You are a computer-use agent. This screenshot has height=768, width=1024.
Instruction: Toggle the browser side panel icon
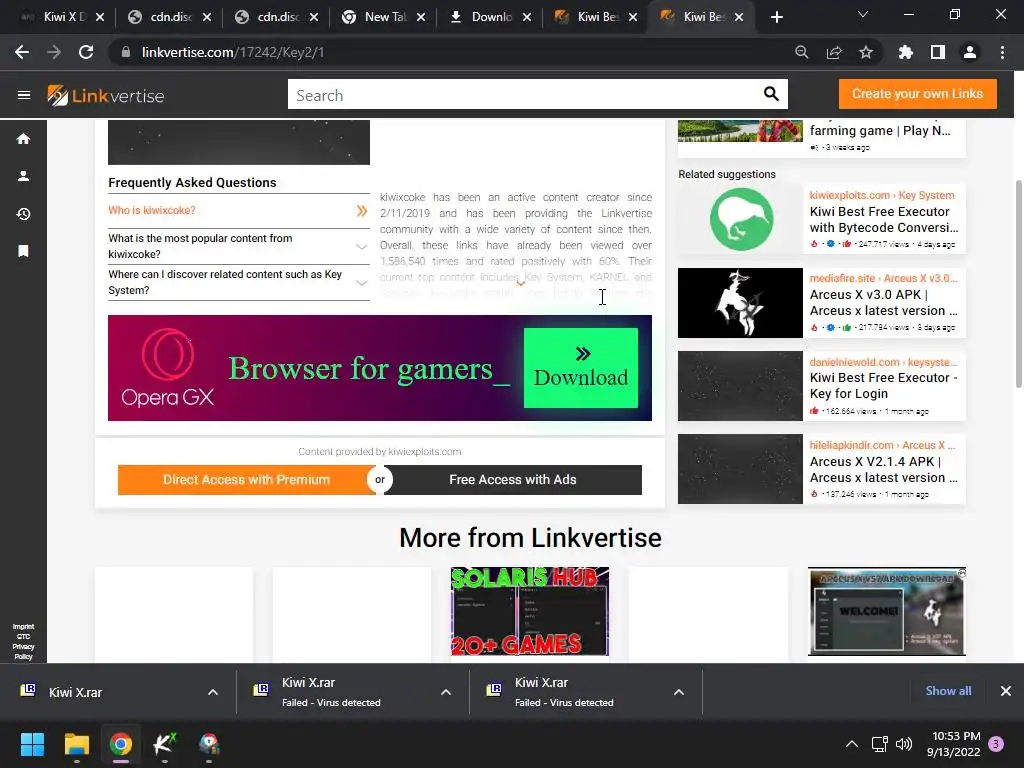pos(938,52)
